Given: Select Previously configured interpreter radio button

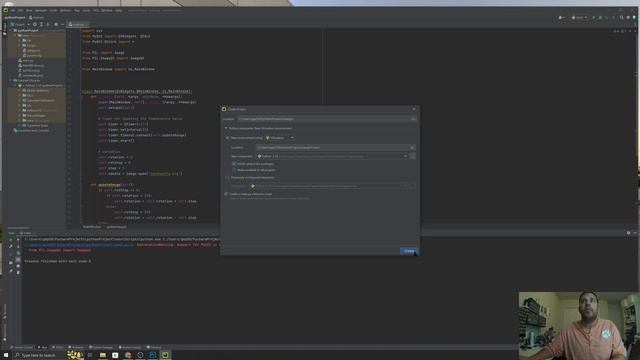Looking at the screenshot, I should pyautogui.click(x=228, y=178).
